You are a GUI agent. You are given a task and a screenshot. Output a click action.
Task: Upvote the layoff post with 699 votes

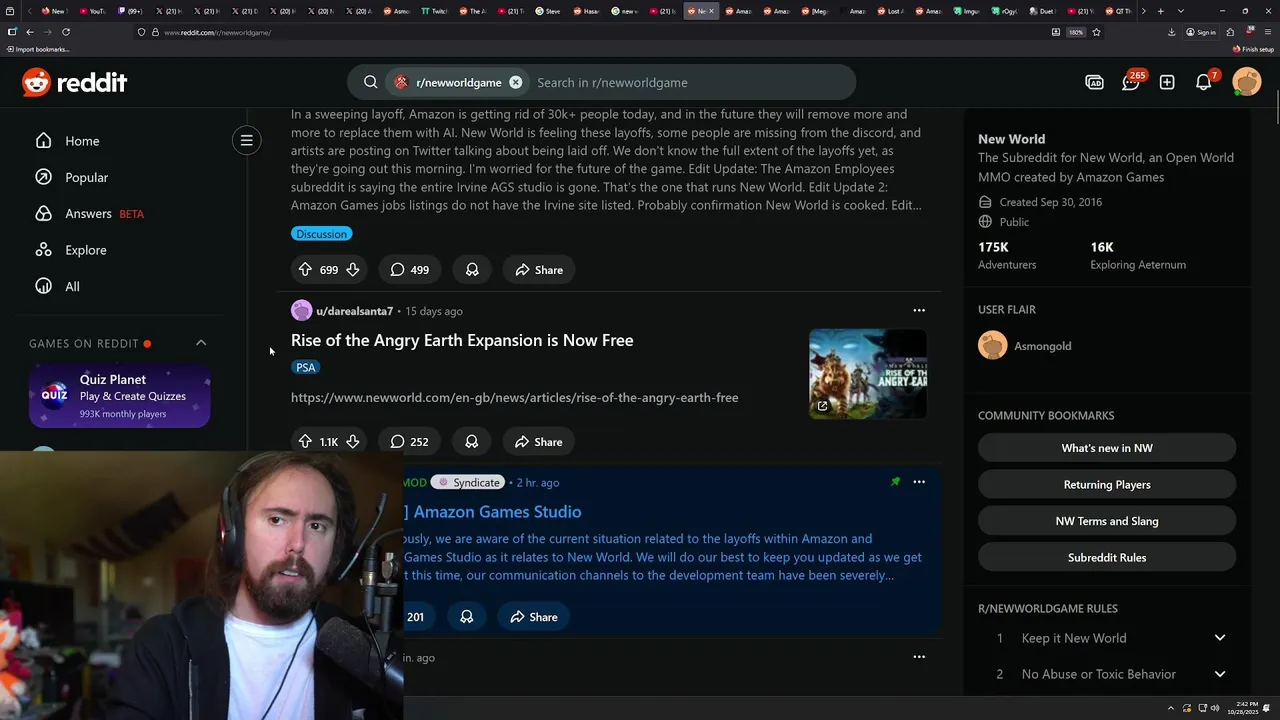pyautogui.click(x=305, y=270)
